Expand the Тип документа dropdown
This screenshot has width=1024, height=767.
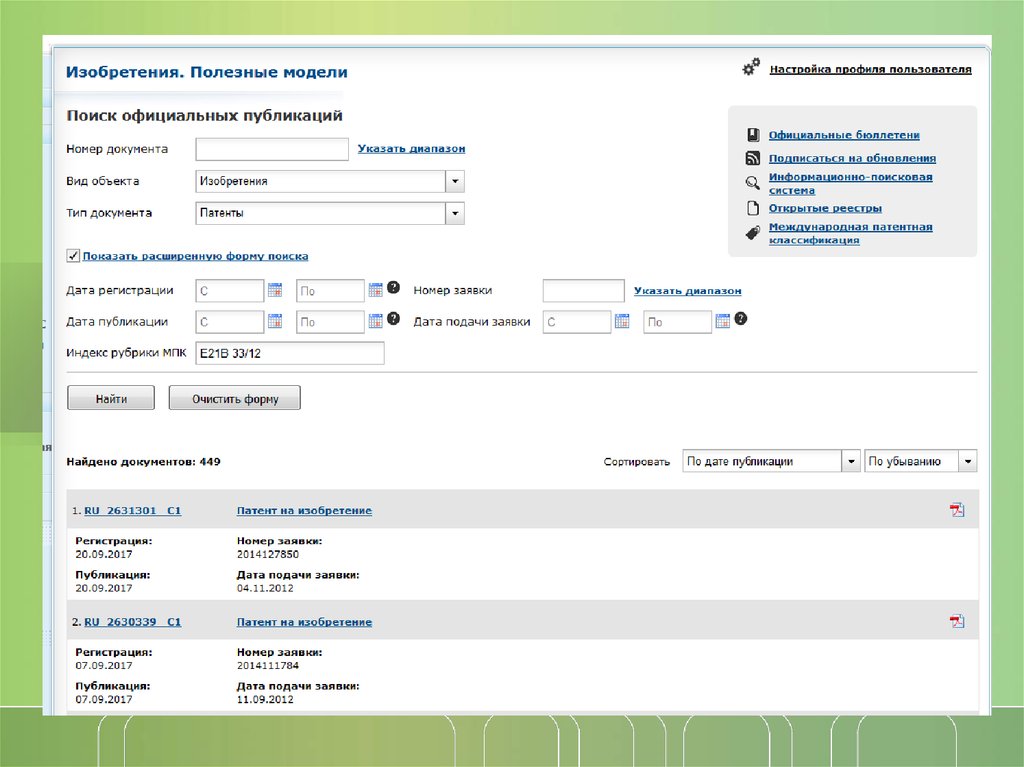point(455,213)
